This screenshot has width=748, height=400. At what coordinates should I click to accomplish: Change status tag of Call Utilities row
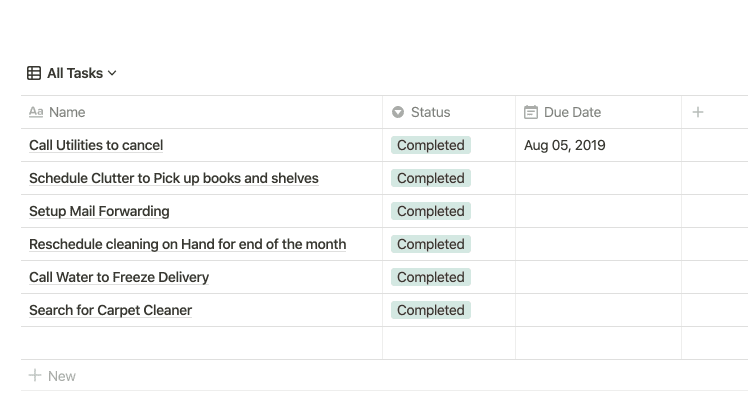pyautogui.click(x=431, y=145)
